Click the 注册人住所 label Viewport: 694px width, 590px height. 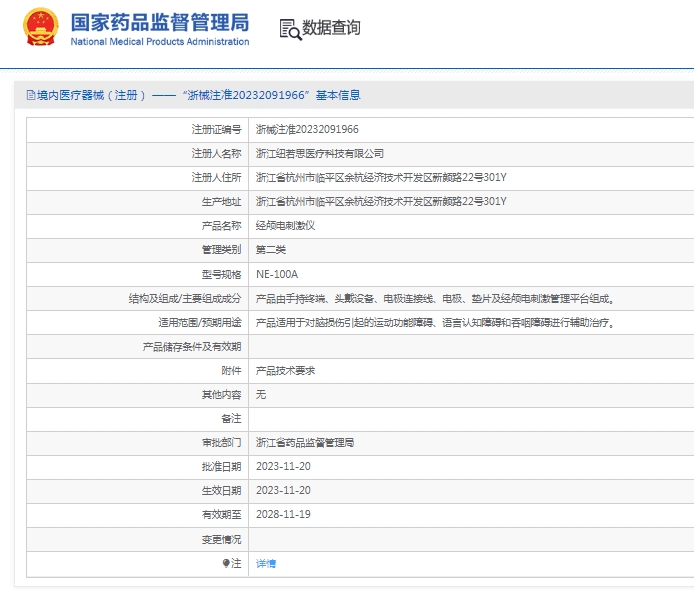point(216,177)
